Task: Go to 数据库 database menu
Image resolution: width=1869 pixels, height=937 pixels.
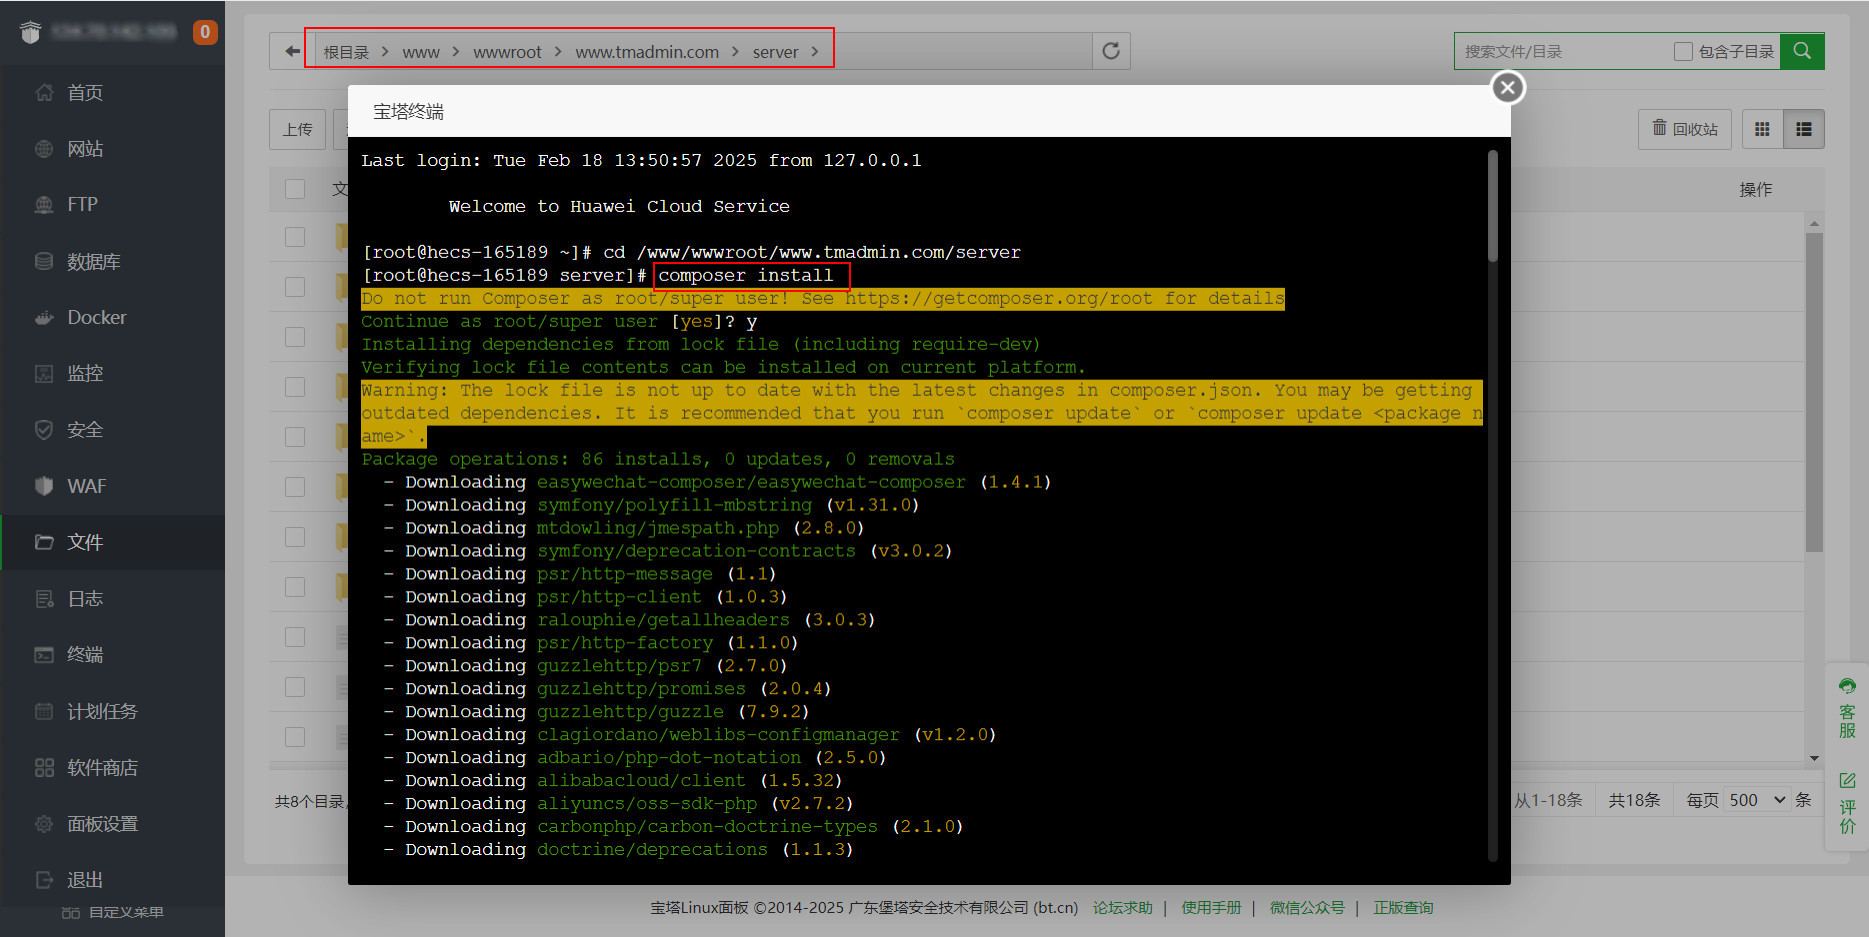Action: [x=93, y=261]
